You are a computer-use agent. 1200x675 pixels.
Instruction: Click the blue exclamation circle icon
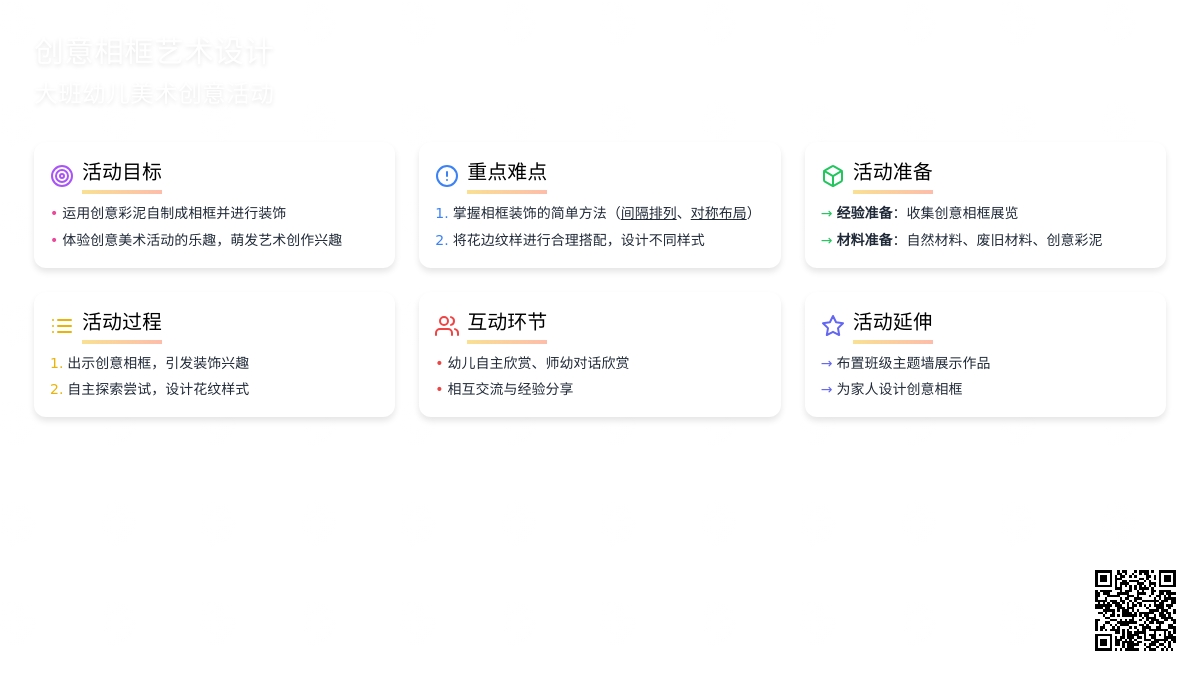[x=447, y=176]
